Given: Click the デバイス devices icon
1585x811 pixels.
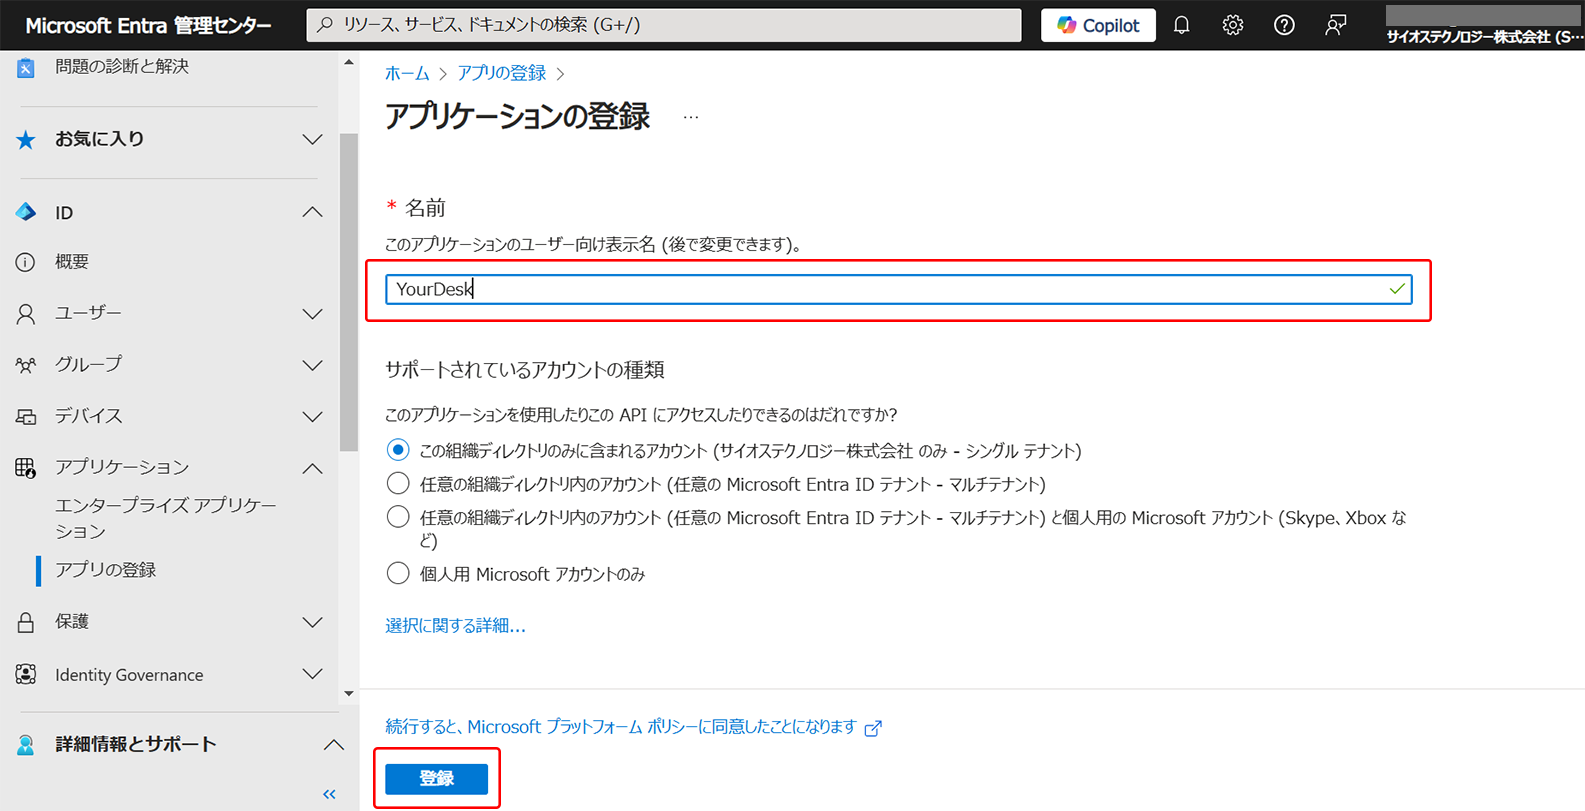Looking at the screenshot, I should pyautogui.click(x=26, y=417).
